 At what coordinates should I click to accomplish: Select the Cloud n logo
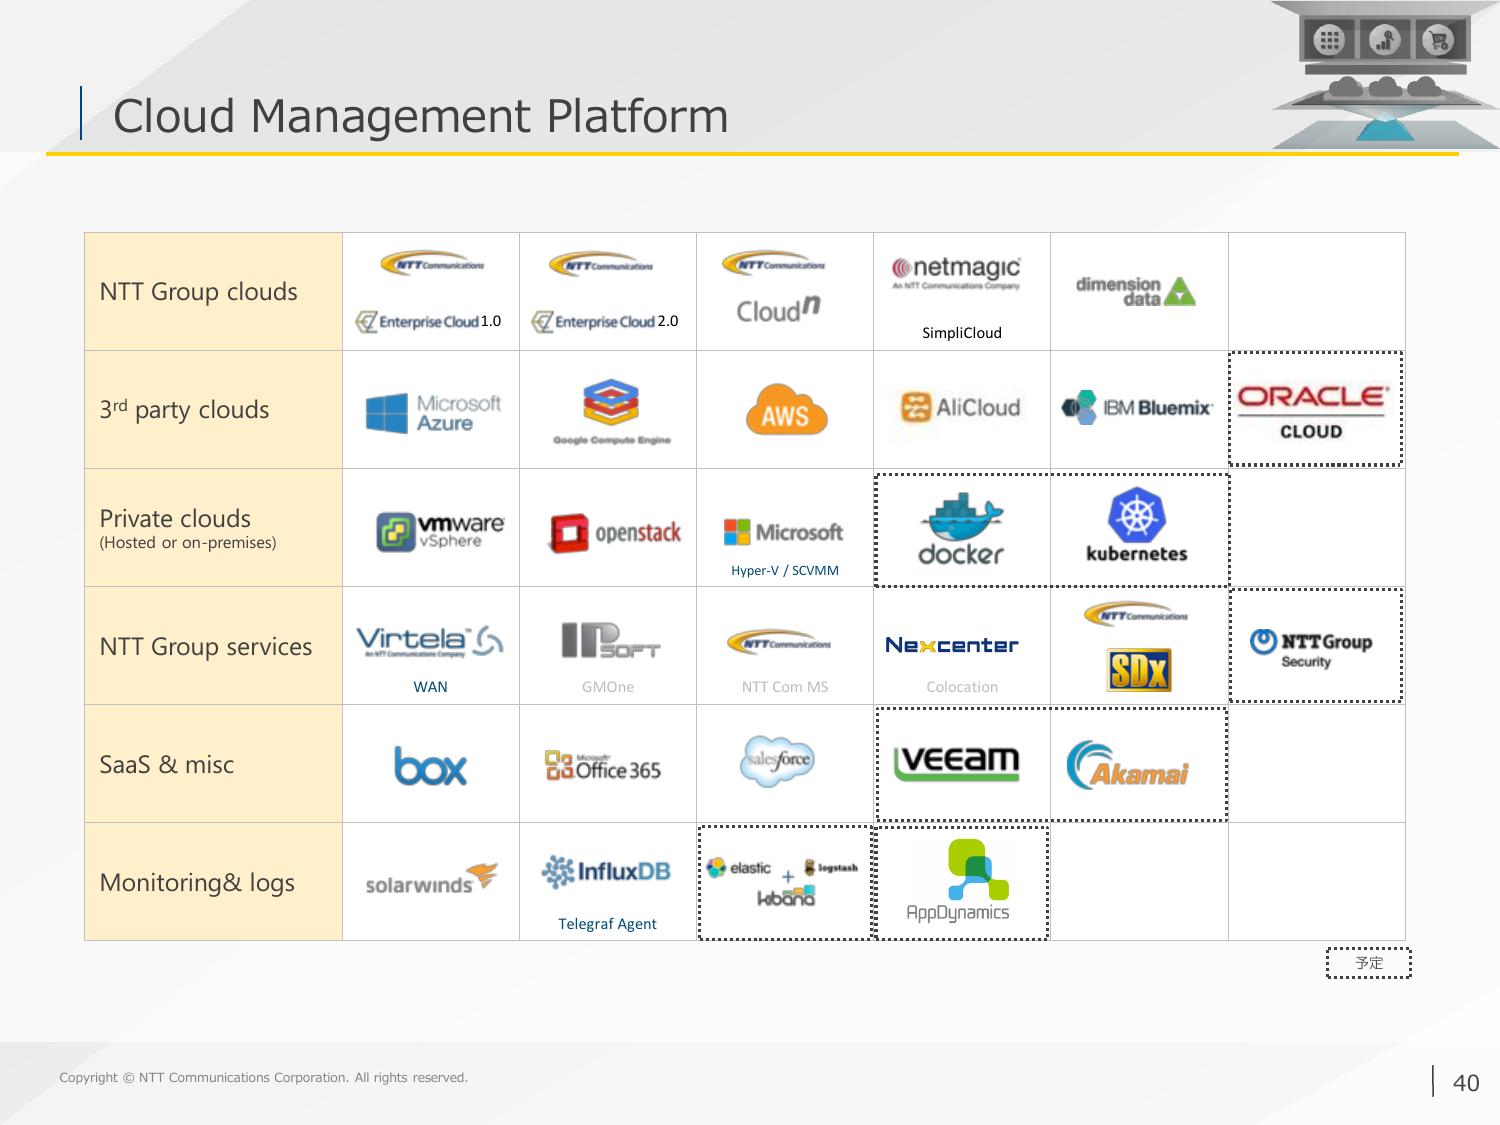pyautogui.click(x=778, y=309)
